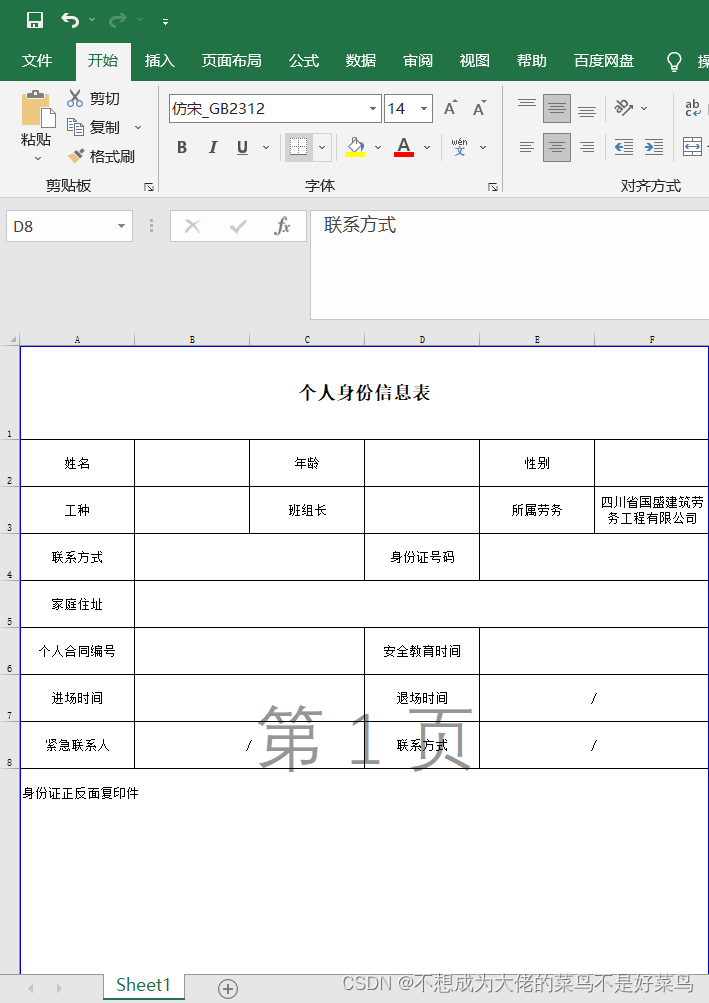Image resolution: width=709 pixels, height=1003 pixels.
Task: Click the Undo arrow icon
Action: coord(70,20)
